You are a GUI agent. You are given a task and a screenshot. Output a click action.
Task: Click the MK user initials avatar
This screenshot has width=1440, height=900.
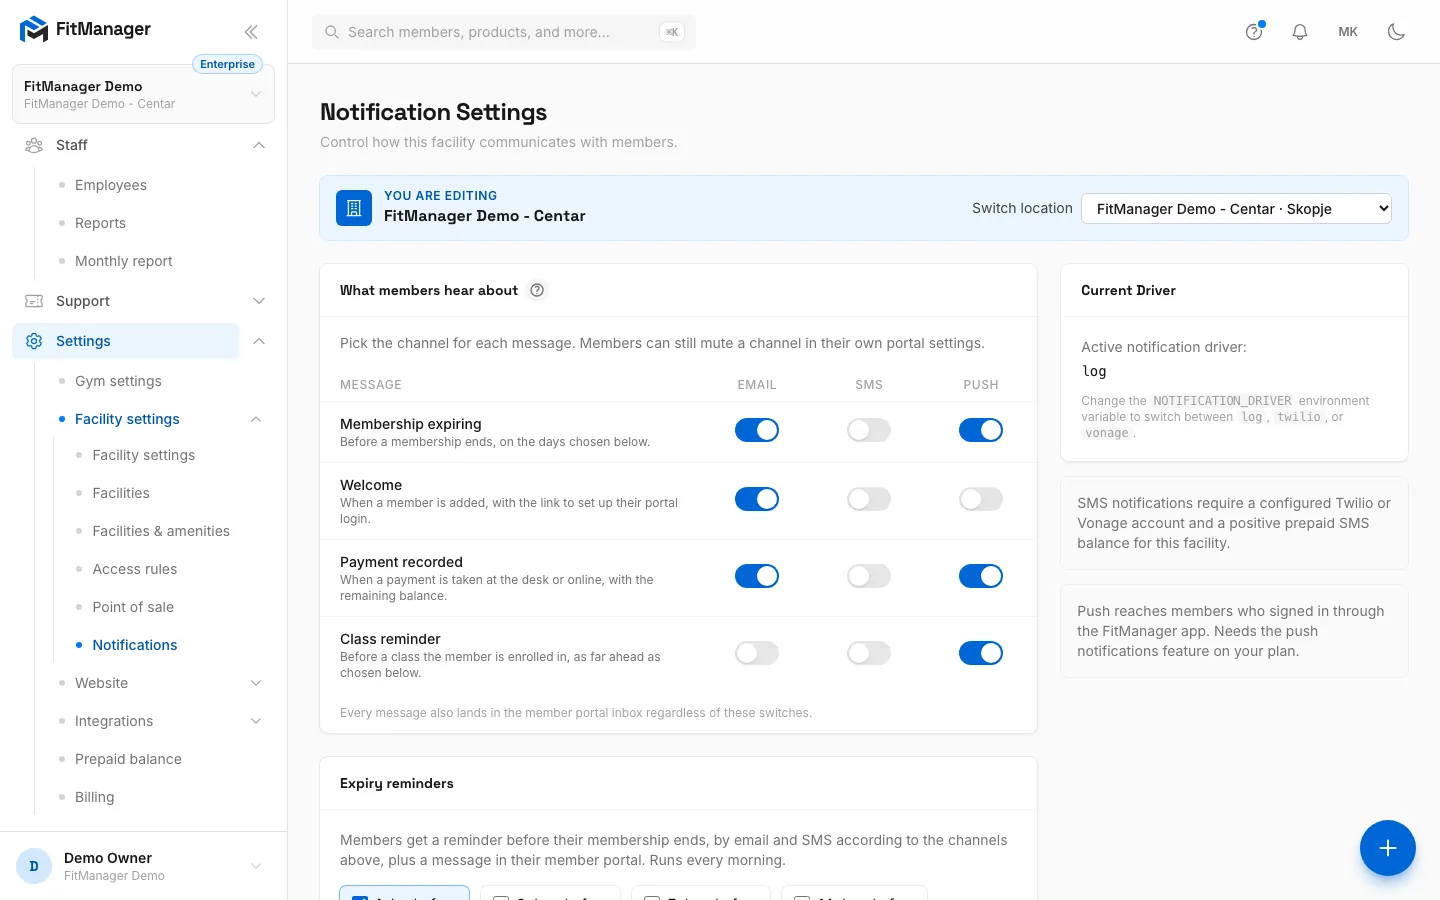click(1348, 32)
